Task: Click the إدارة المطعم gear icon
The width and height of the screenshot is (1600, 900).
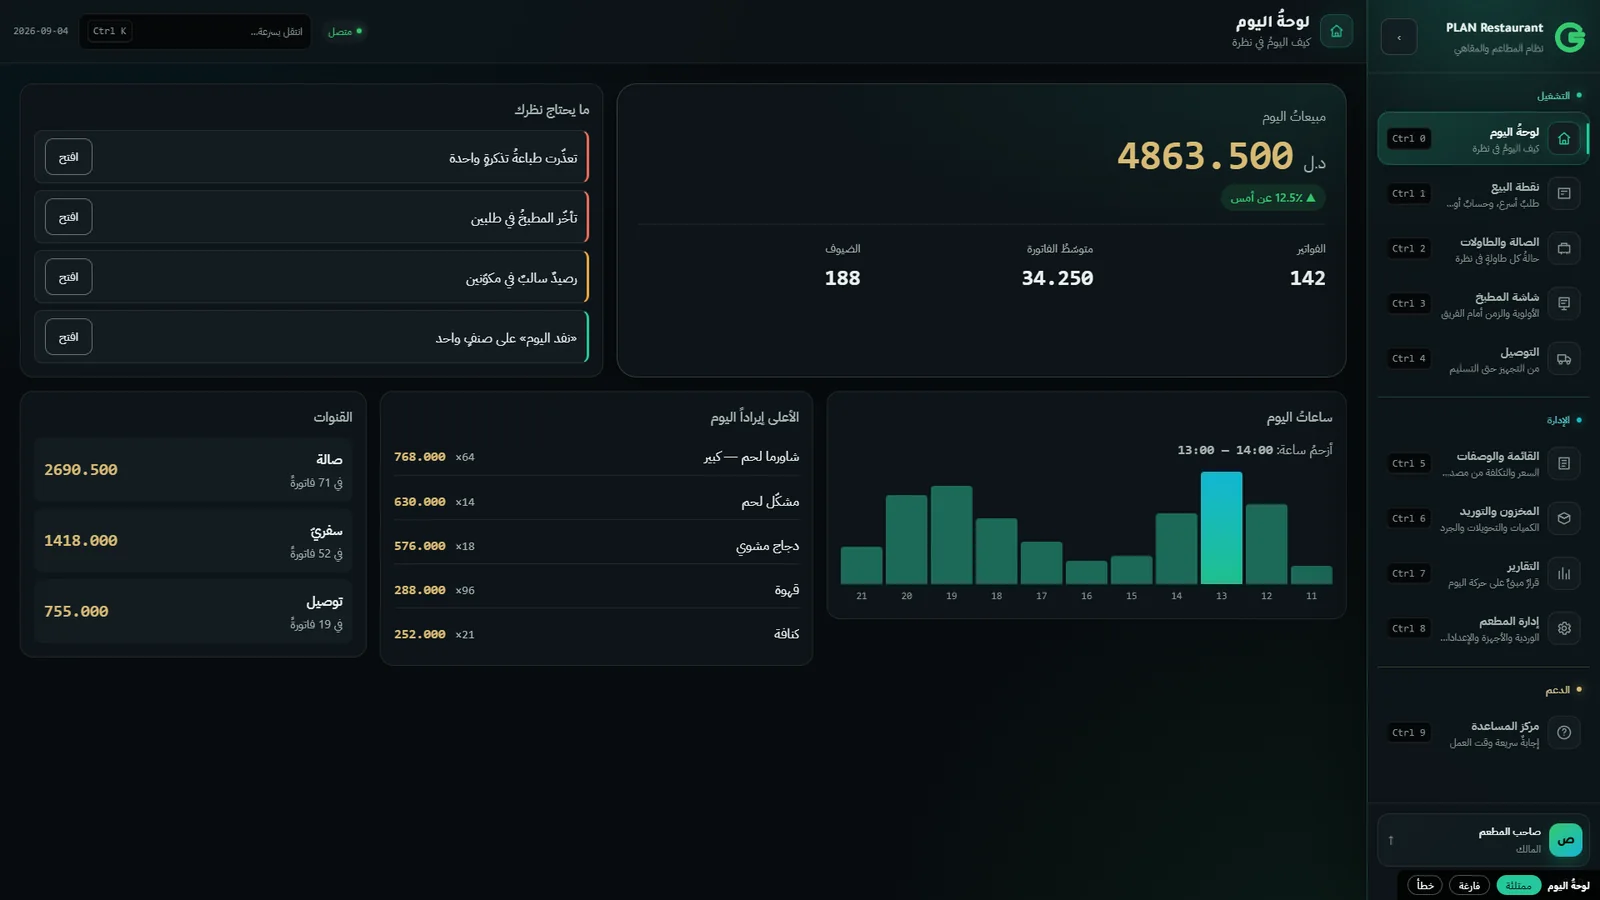Action: tap(1564, 628)
